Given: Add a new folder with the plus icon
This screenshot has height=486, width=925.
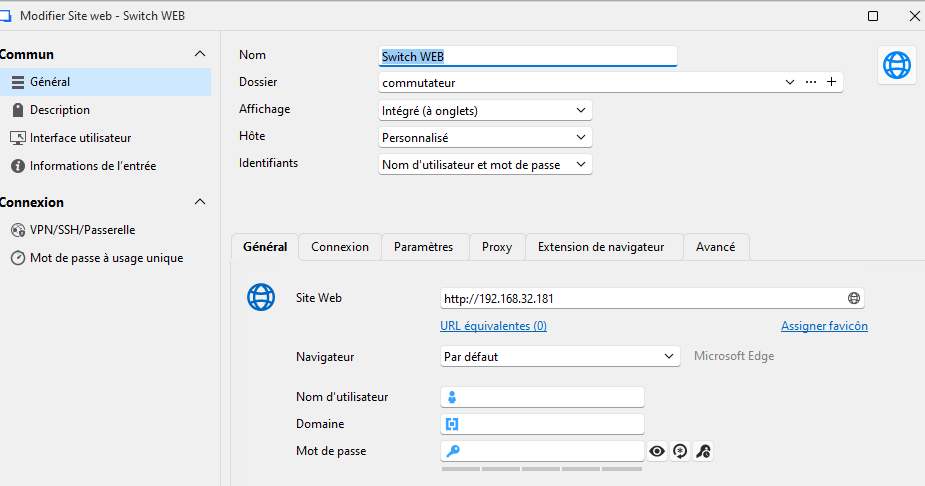Looking at the screenshot, I should click(x=831, y=82).
